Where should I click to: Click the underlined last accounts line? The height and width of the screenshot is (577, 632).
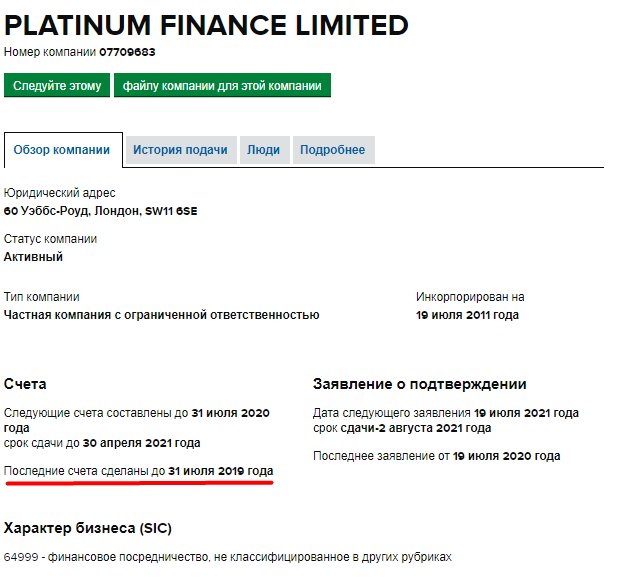(x=139, y=470)
